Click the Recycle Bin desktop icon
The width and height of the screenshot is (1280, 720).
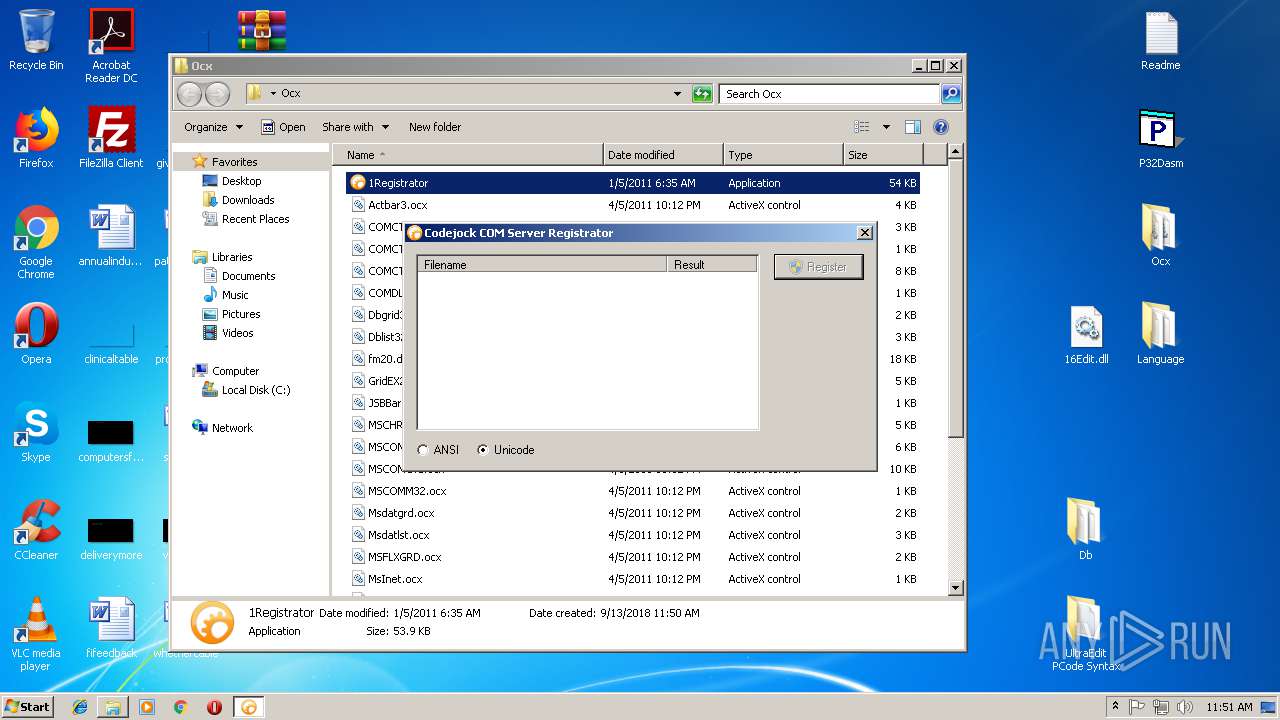(36, 40)
